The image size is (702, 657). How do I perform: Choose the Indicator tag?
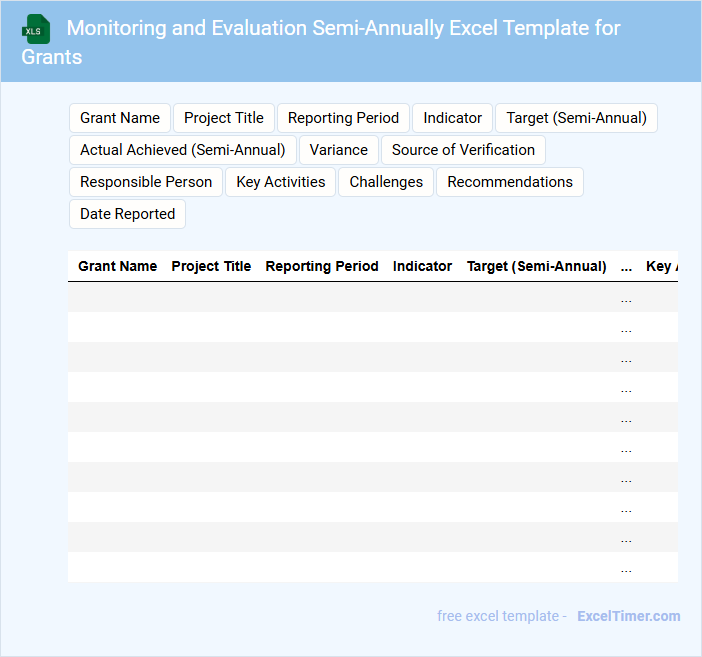click(x=452, y=118)
